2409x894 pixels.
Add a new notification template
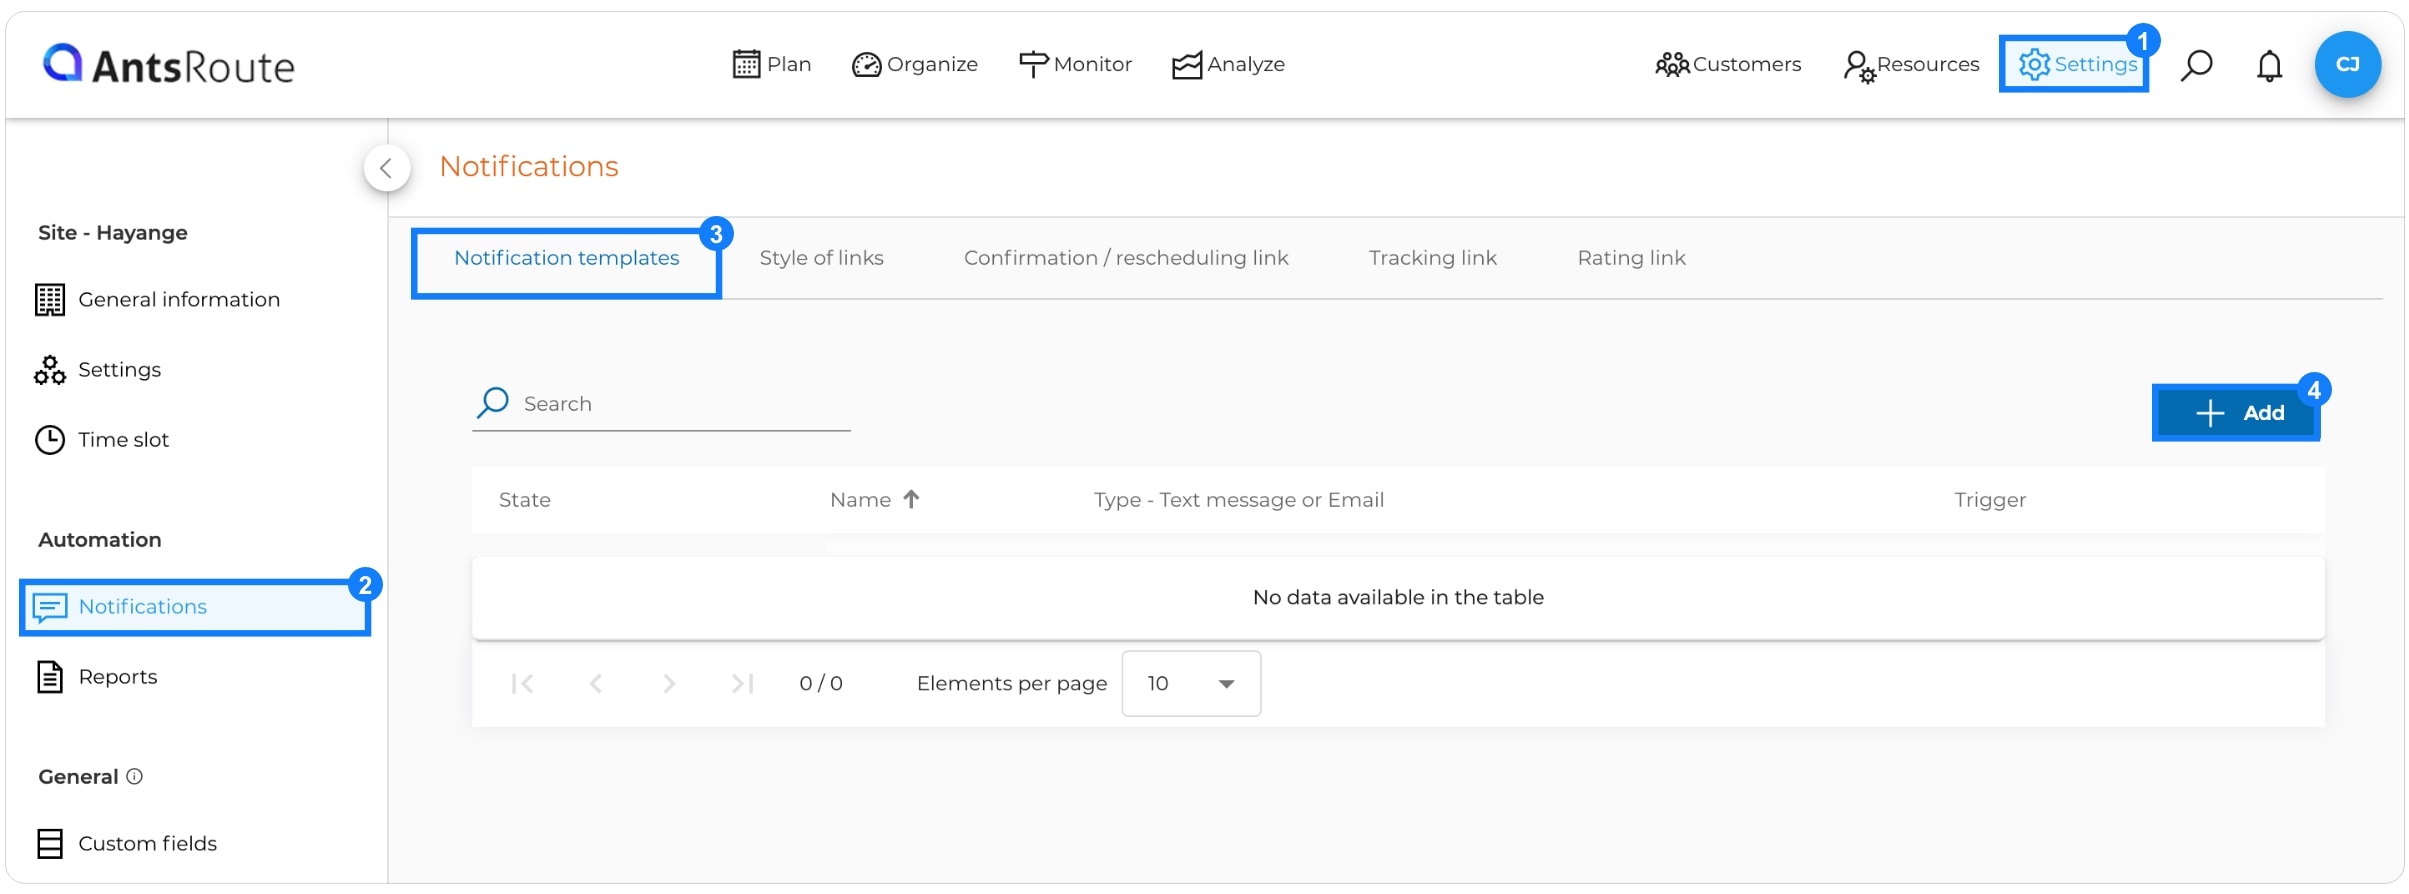[2237, 412]
